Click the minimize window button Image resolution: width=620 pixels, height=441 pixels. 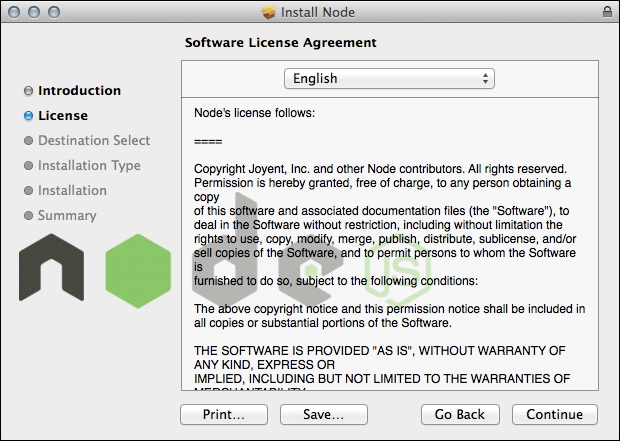click(x=34, y=12)
